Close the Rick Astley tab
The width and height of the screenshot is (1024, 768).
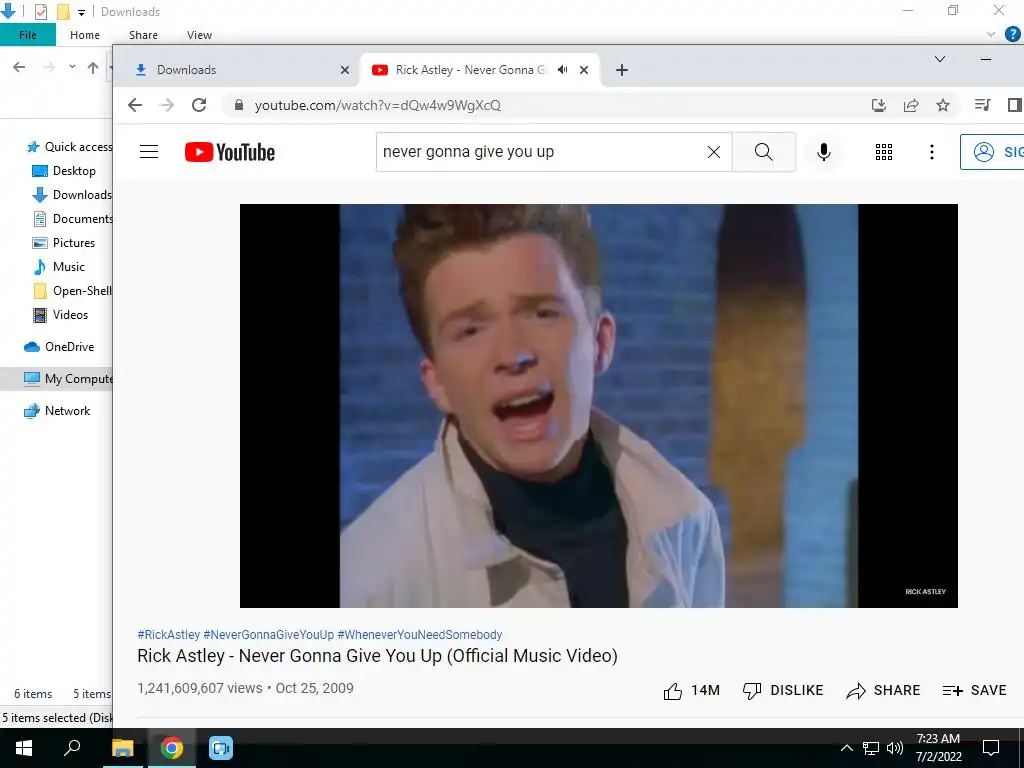(584, 70)
